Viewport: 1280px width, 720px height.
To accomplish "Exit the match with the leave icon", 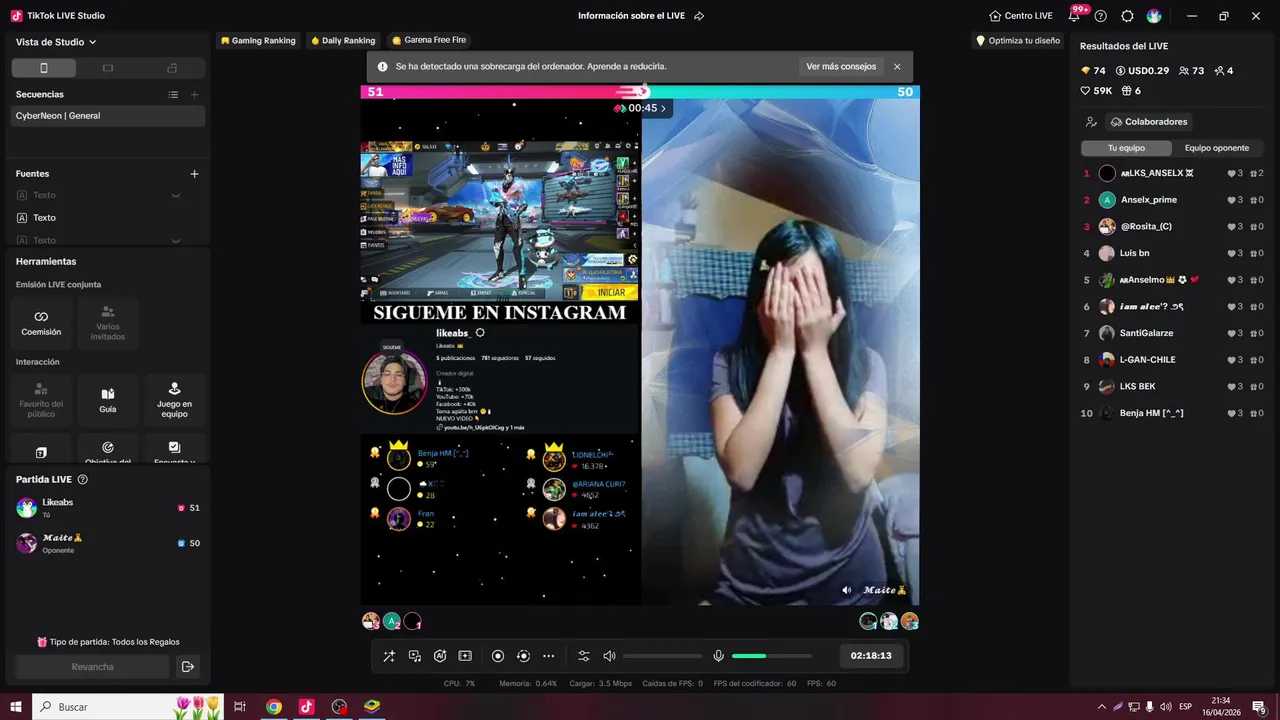I will [187, 667].
